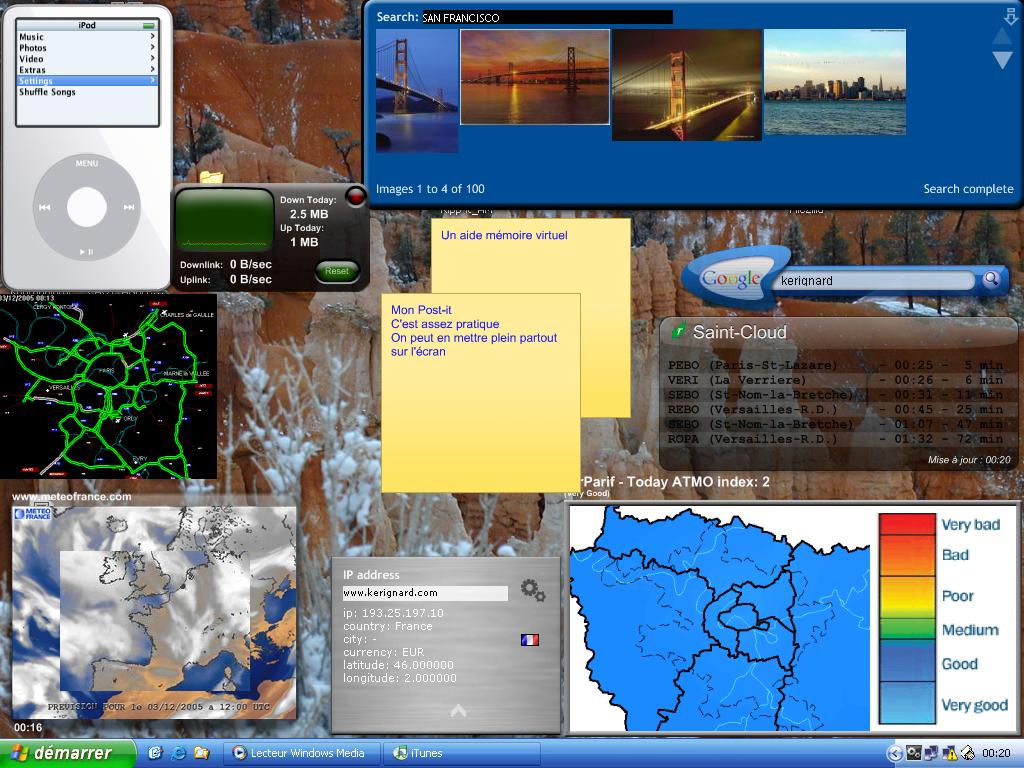
Task: Click the SAN FRANCISCO search field
Action: pos(547,18)
